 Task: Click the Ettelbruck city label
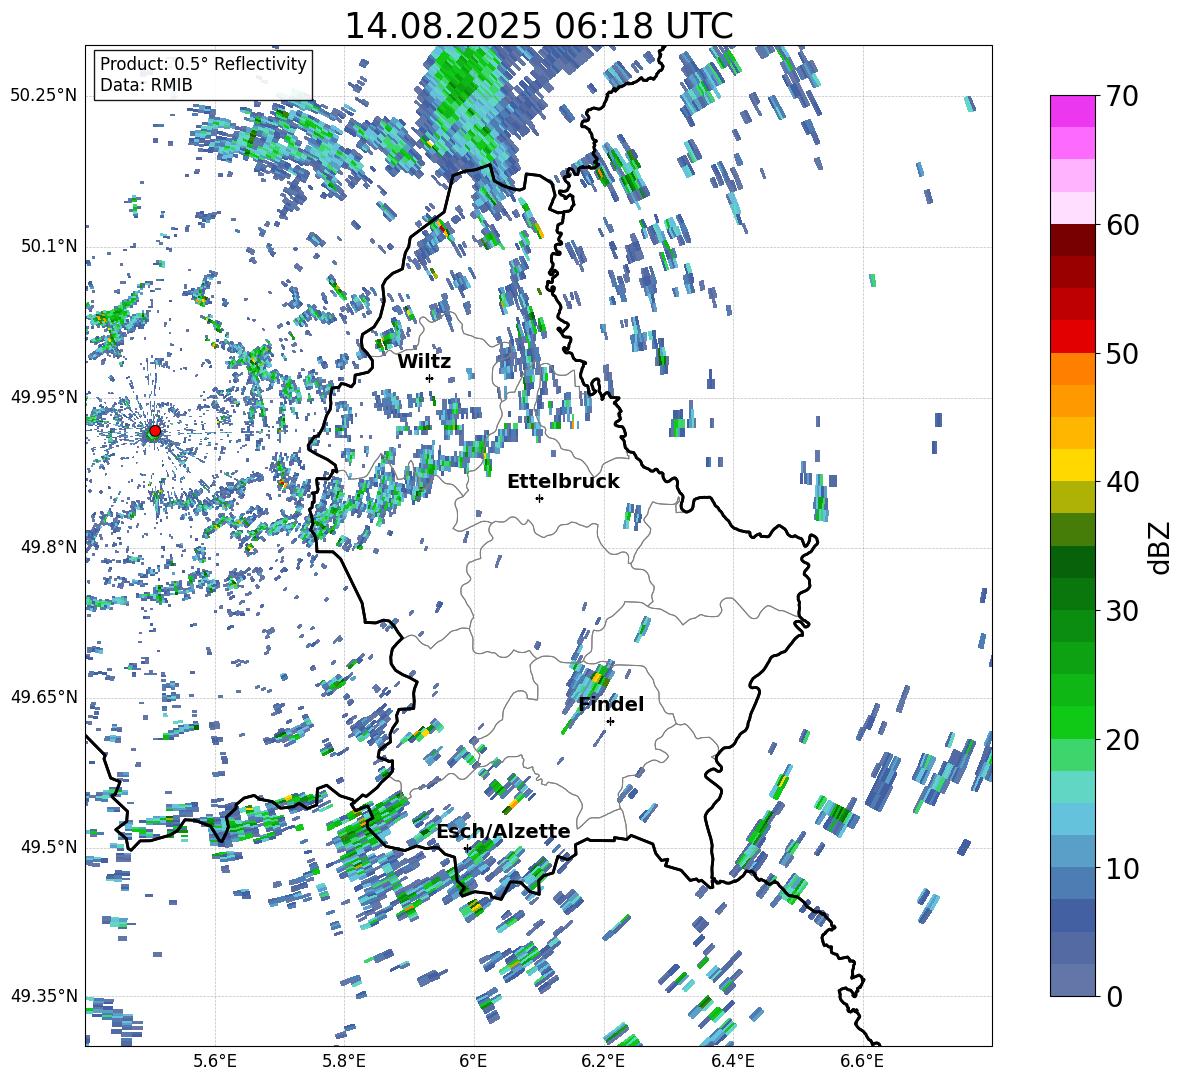pos(563,482)
